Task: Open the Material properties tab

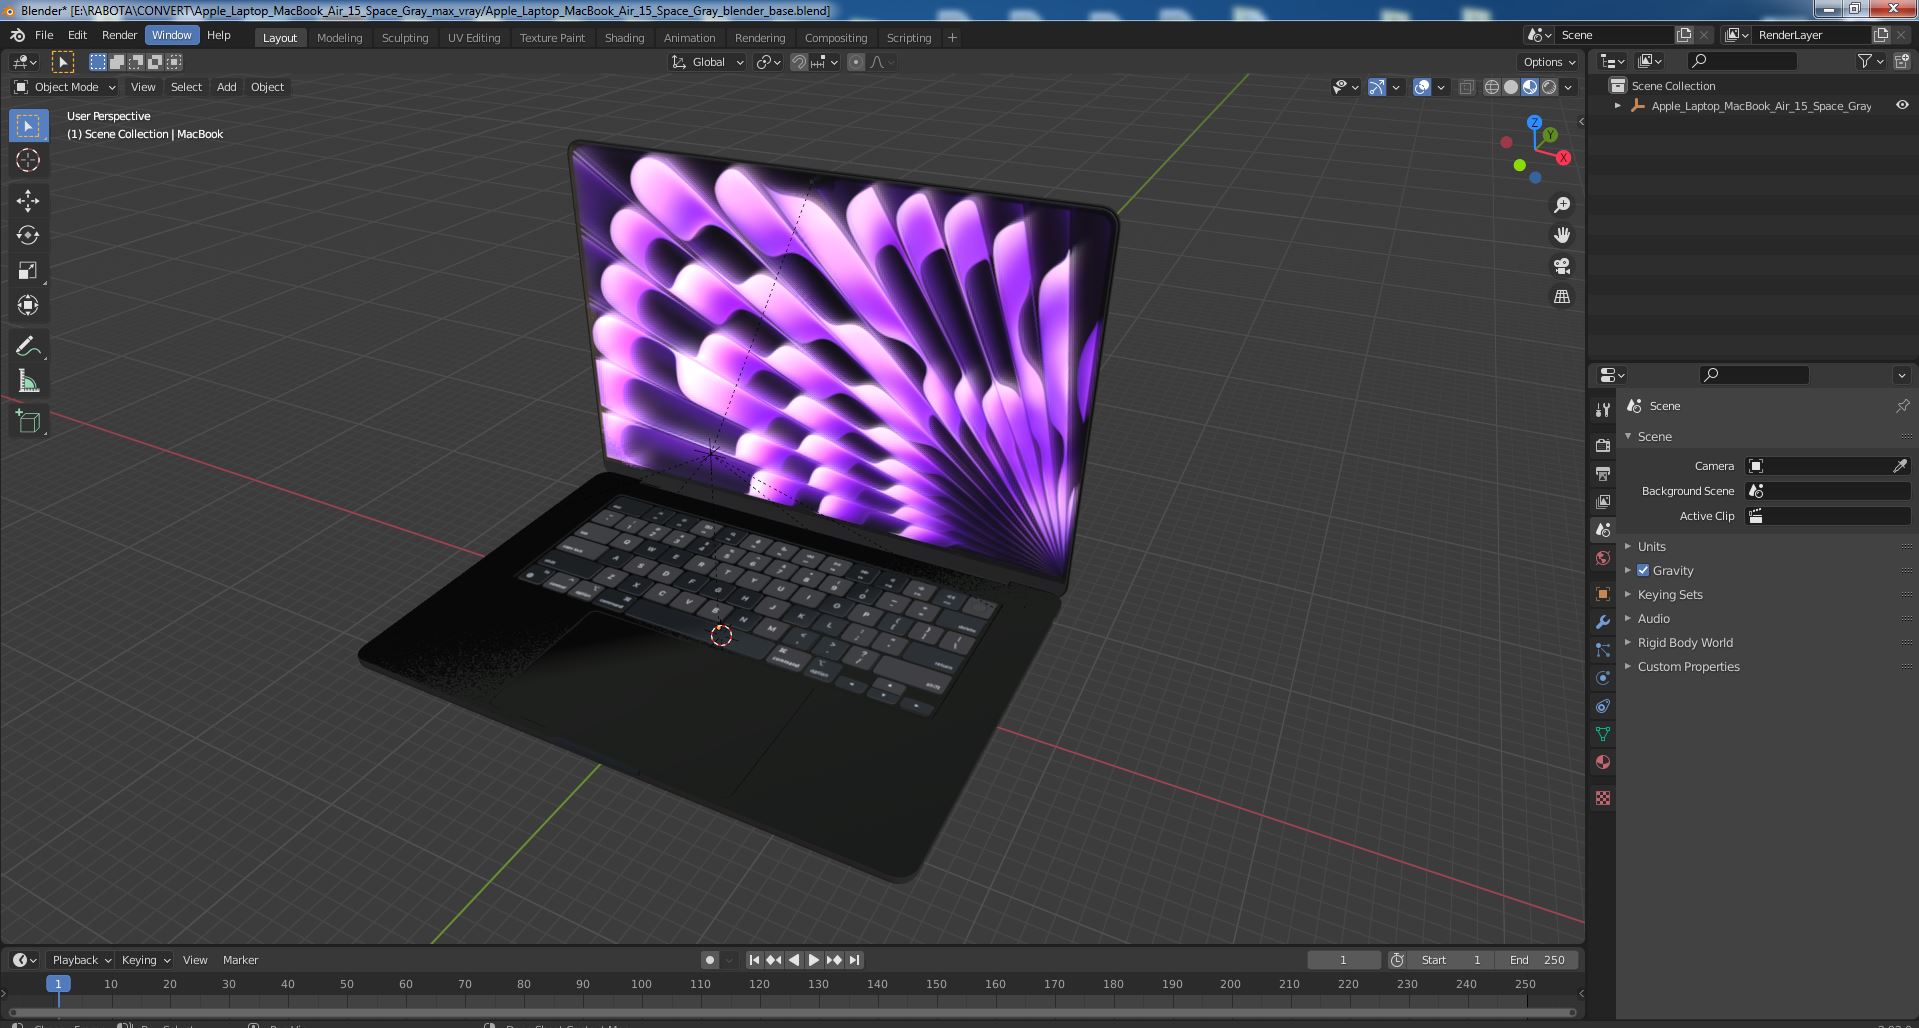Action: (1603, 762)
